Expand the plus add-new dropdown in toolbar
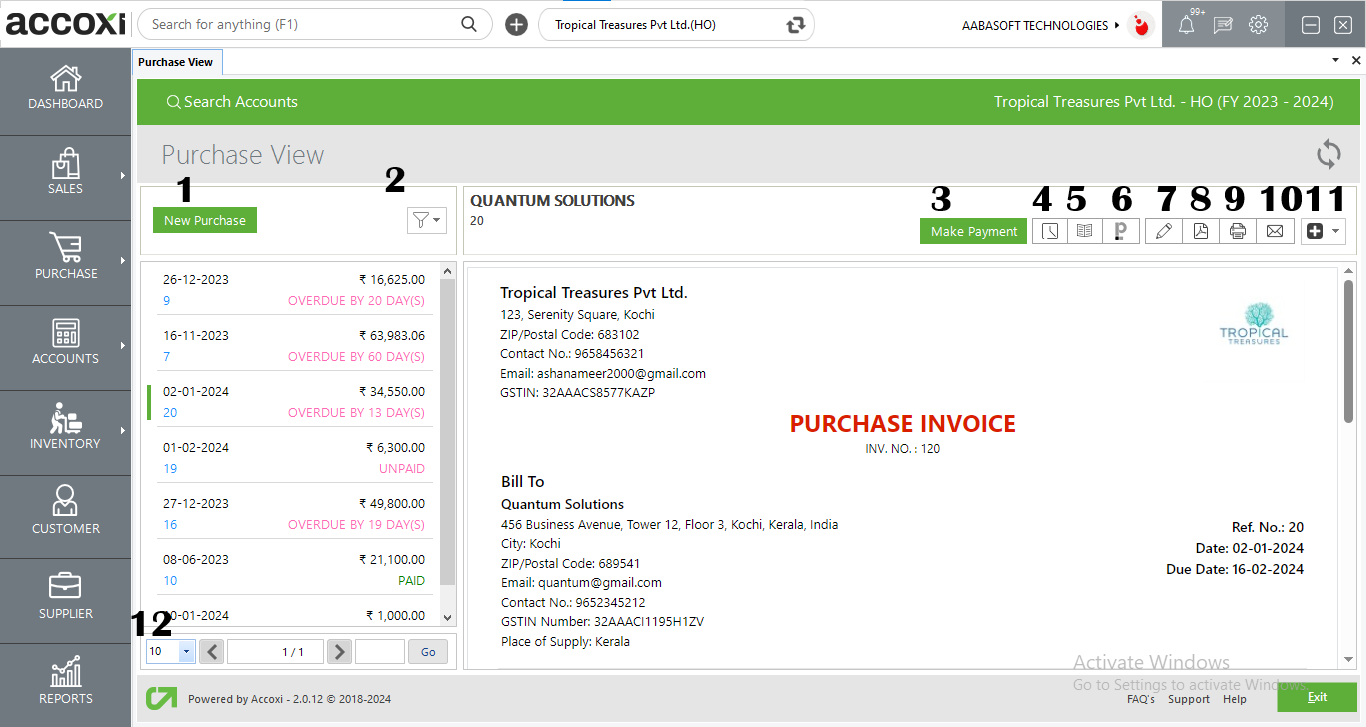This screenshot has height=727, width=1366. pos(1322,231)
